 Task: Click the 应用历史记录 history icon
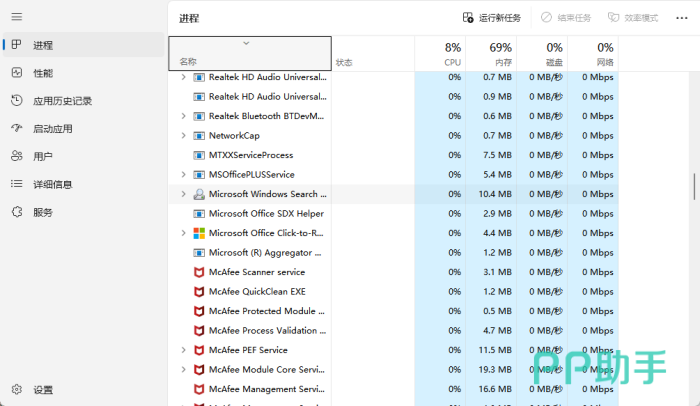click(x=17, y=100)
